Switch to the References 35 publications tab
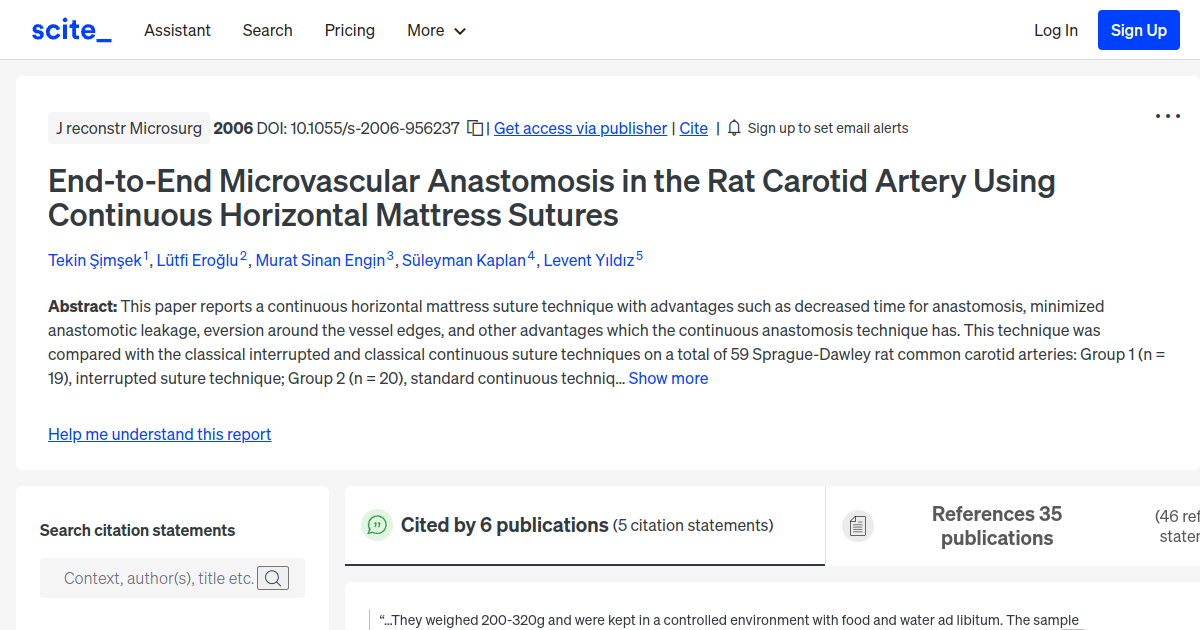1200x630 pixels. pos(996,525)
